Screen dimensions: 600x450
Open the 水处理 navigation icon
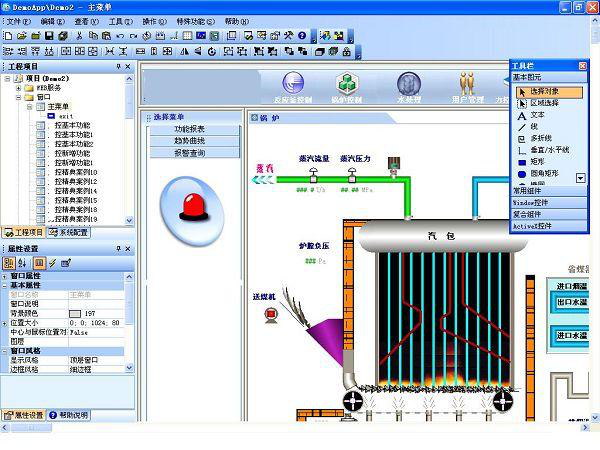[408, 86]
